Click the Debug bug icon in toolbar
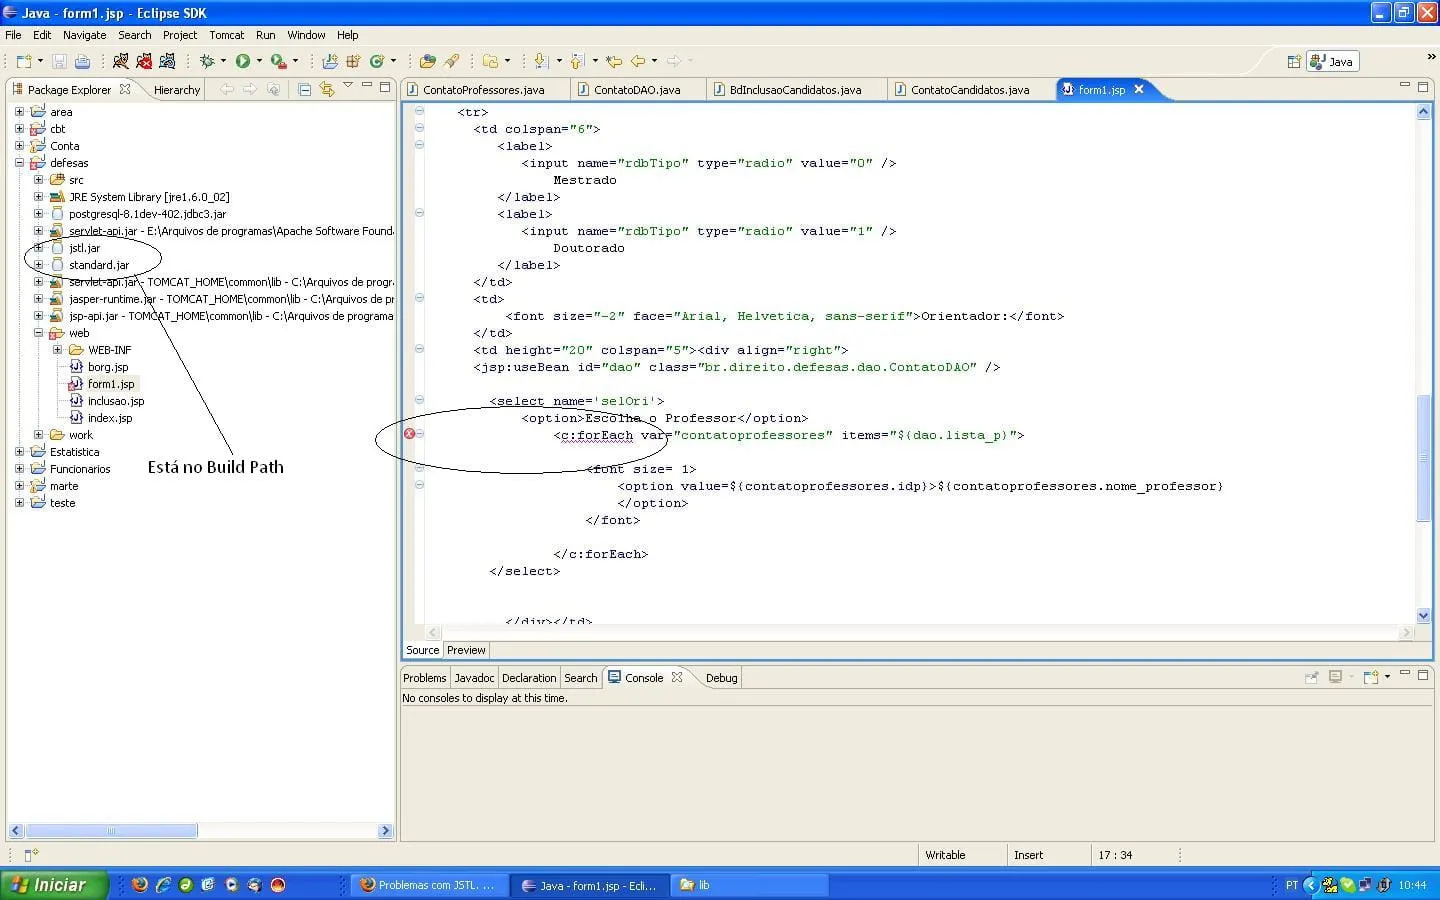Viewport: 1440px width, 900px height. (x=207, y=61)
